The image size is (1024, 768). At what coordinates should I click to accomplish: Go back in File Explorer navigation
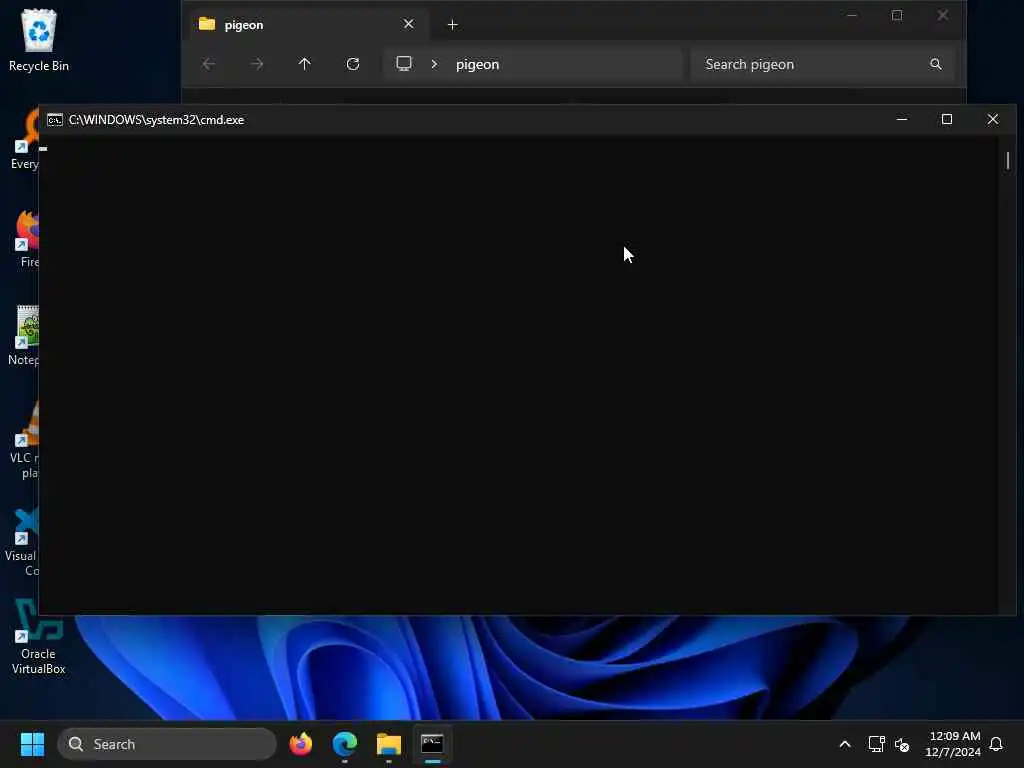coord(208,64)
